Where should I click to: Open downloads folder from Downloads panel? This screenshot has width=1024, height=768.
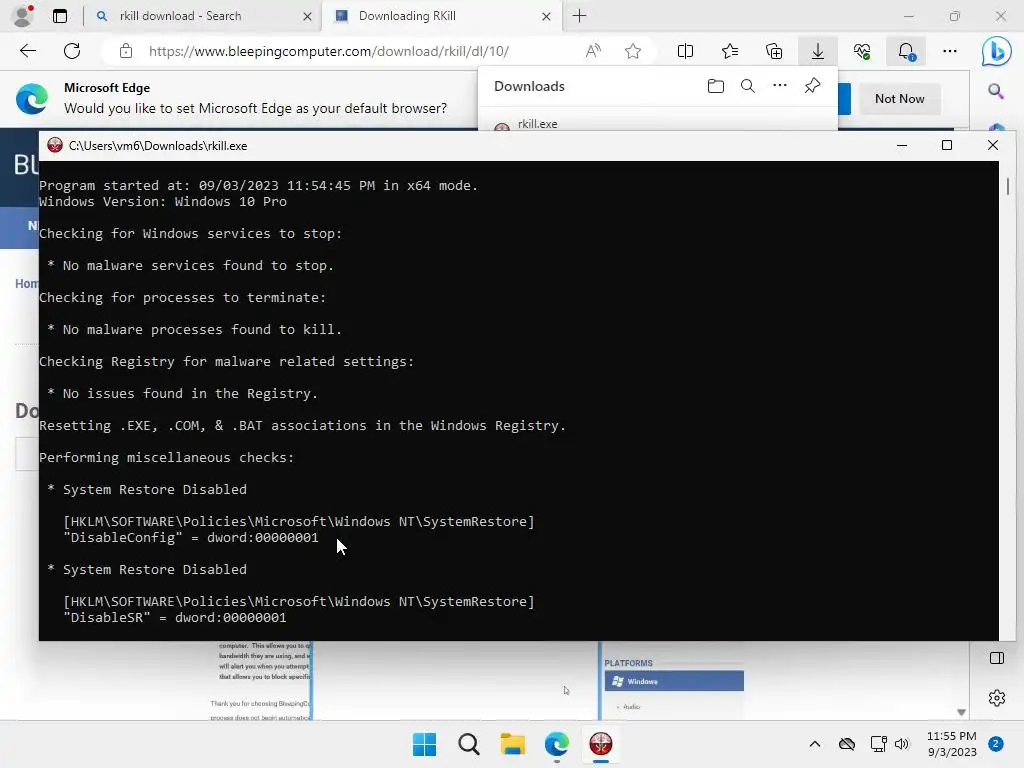(x=716, y=86)
